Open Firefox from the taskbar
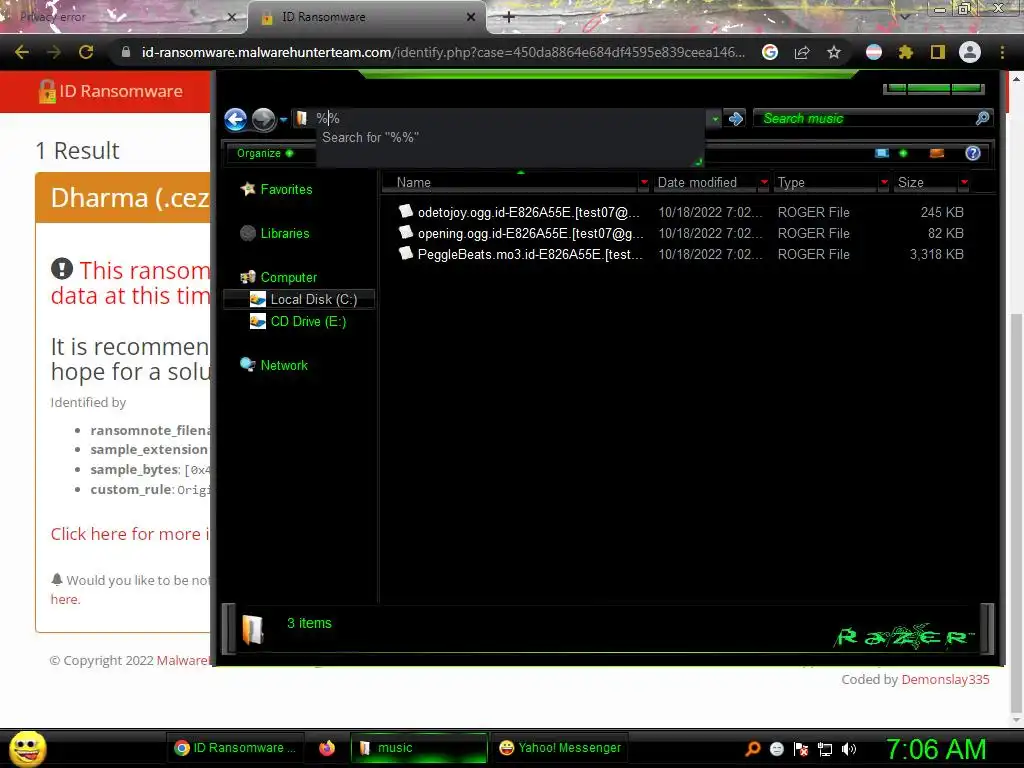This screenshot has height=768, width=1024. 327,748
